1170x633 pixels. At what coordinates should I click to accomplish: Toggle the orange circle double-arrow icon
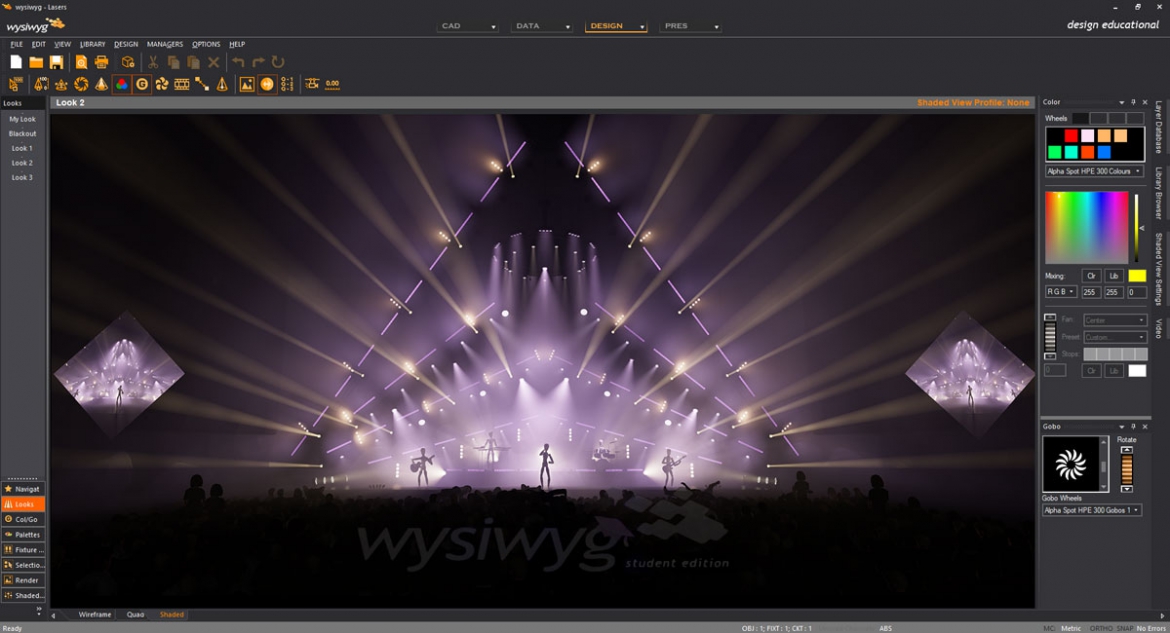[x=267, y=84]
